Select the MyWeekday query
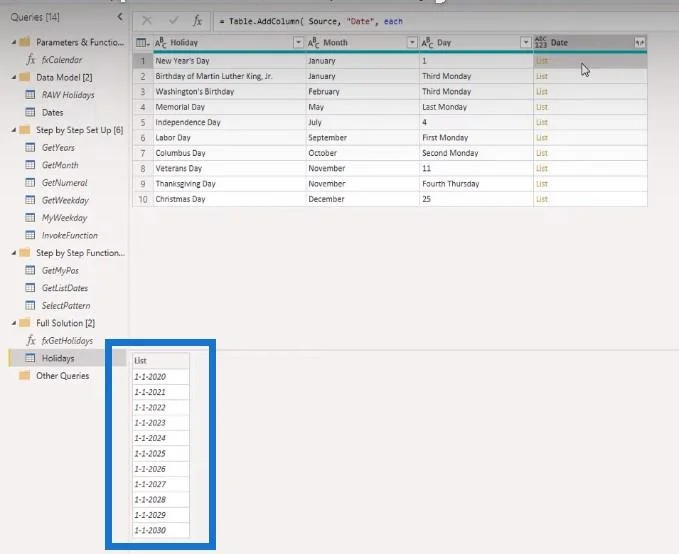The width and height of the screenshot is (679, 554). pos(64,218)
